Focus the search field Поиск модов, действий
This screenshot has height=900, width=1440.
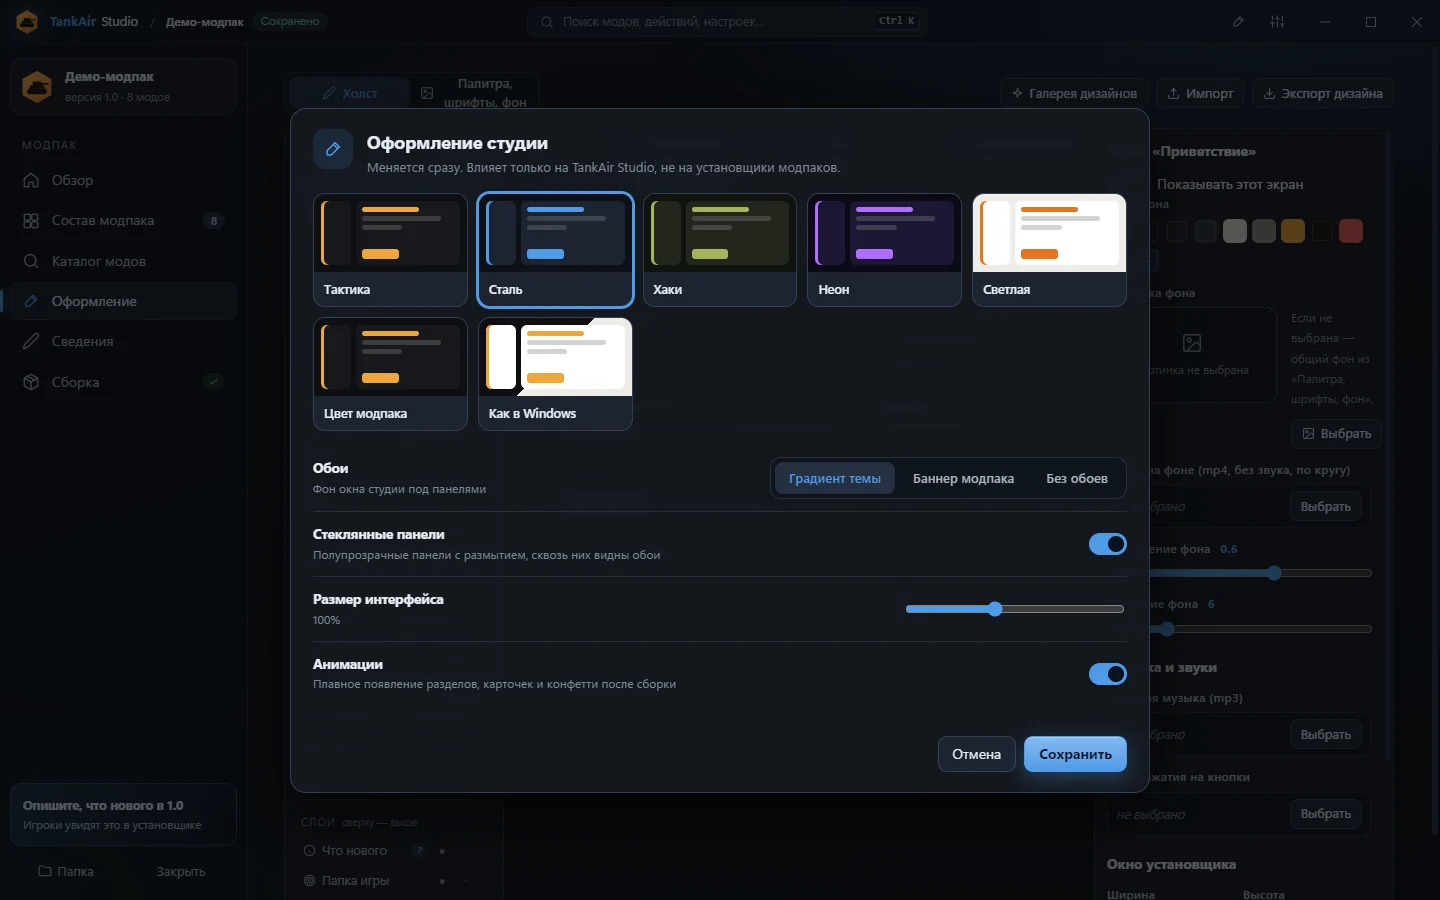(x=727, y=21)
